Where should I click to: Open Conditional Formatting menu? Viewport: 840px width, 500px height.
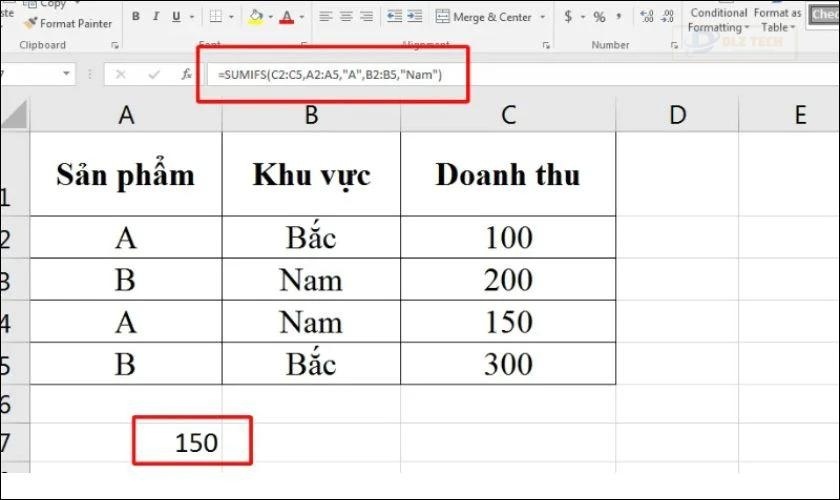coord(718,20)
